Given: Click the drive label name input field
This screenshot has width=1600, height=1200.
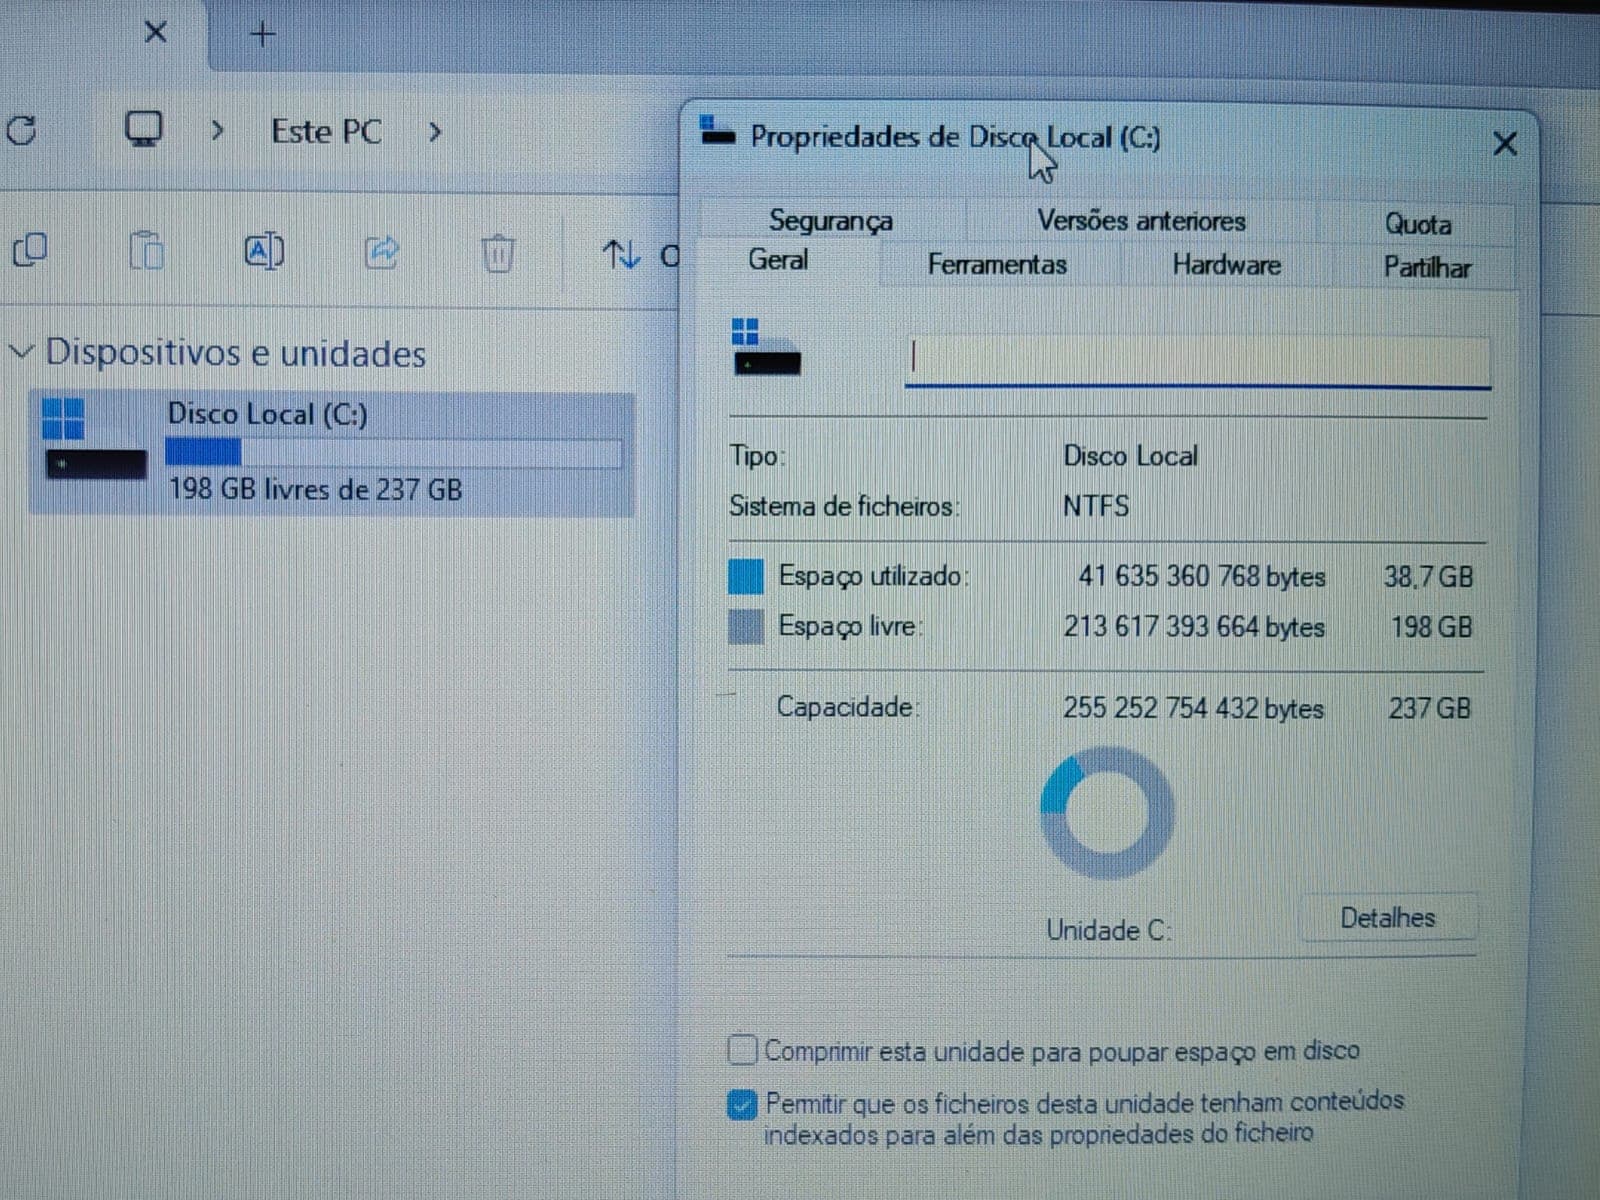Looking at the screenshot, I should [x=1197, y=361].
